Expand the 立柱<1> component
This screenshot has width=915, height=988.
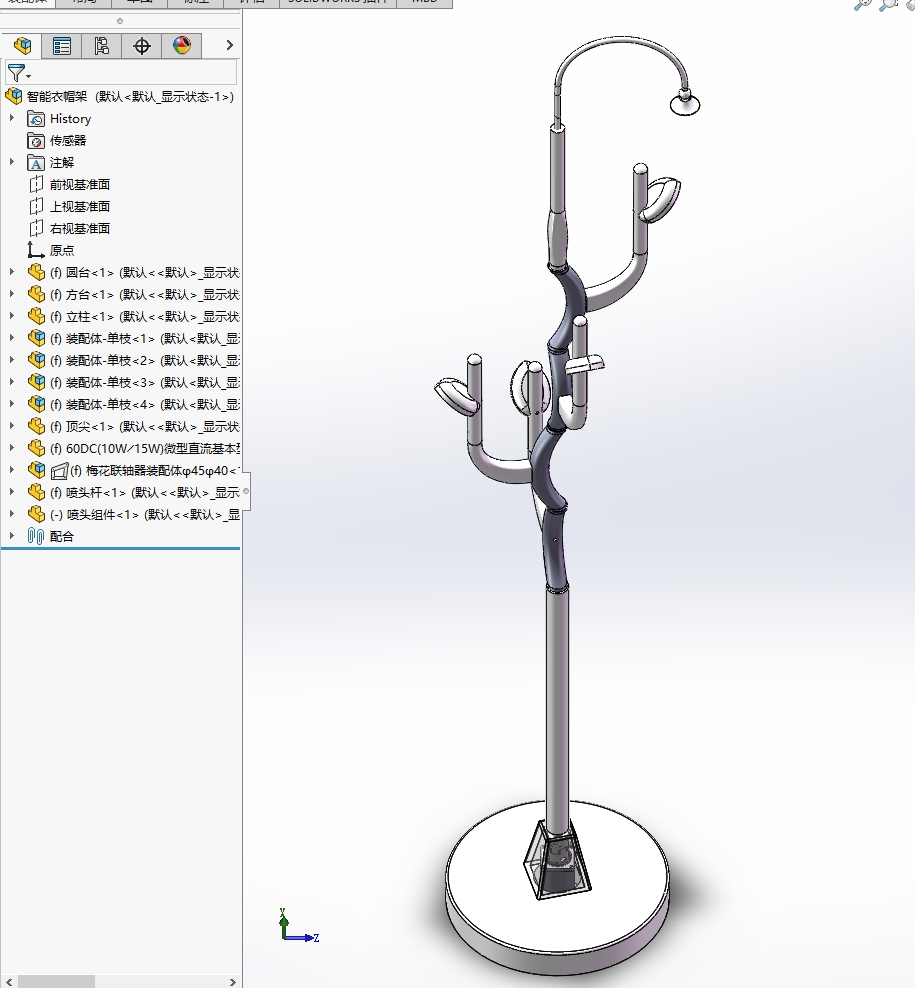[11, 316]
